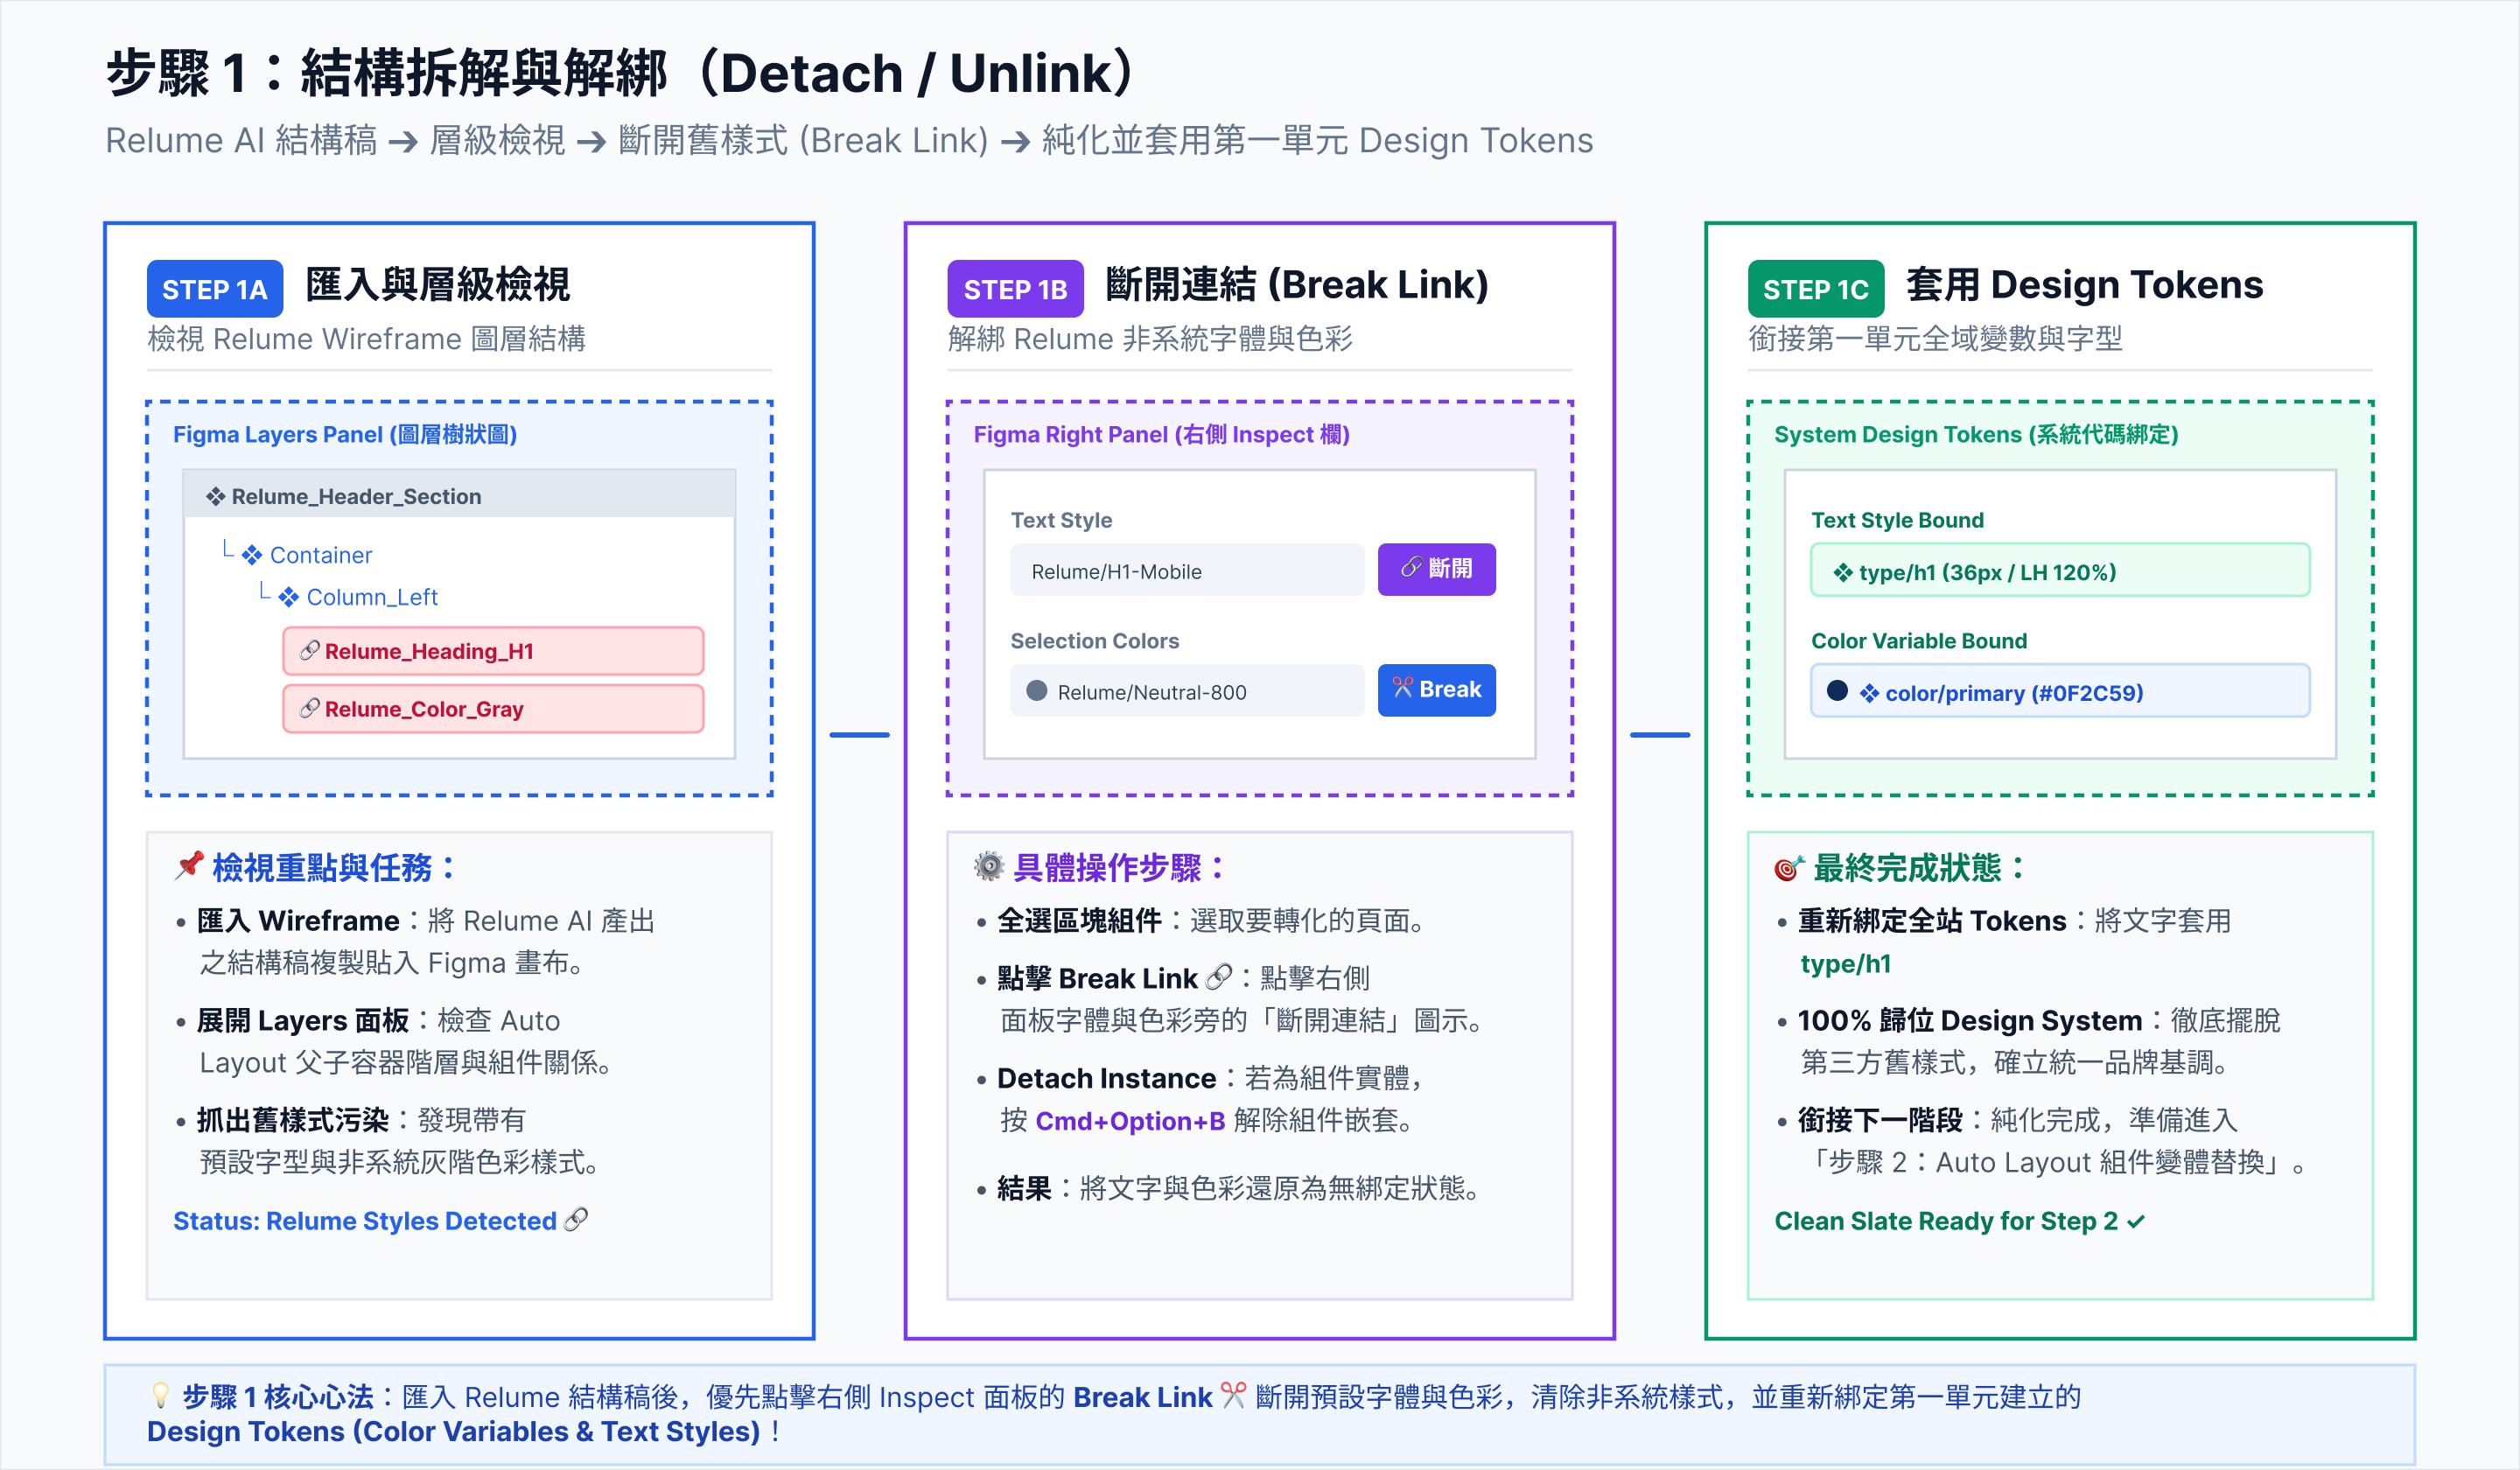The image size is (2520, 1470).
Task: Select the Relume_Color_Gray layer name
Action: [424, 709]
